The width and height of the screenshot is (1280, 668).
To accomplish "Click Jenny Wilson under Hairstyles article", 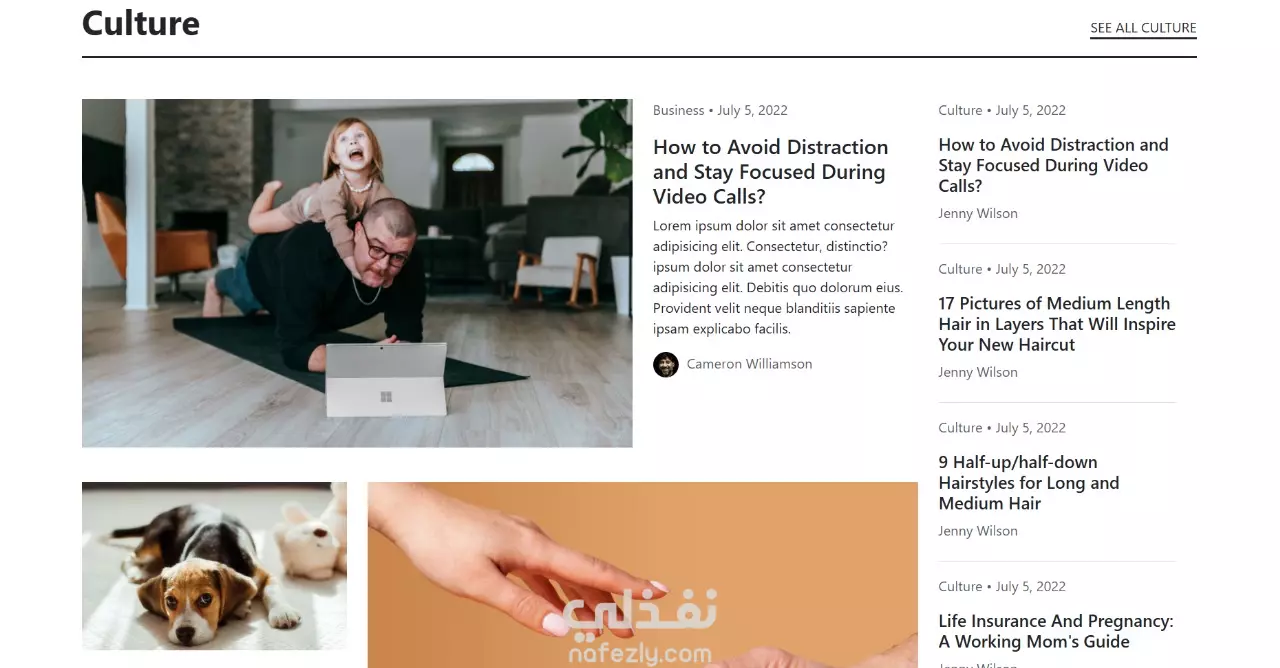I will 978,531.
